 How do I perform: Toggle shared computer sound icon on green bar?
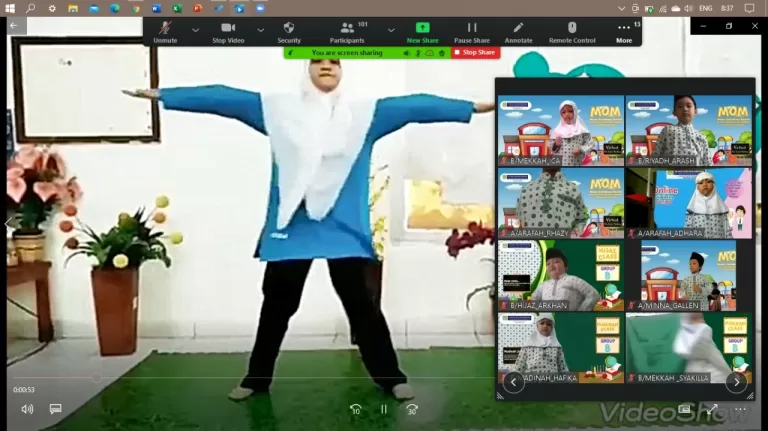pos(407,53)
